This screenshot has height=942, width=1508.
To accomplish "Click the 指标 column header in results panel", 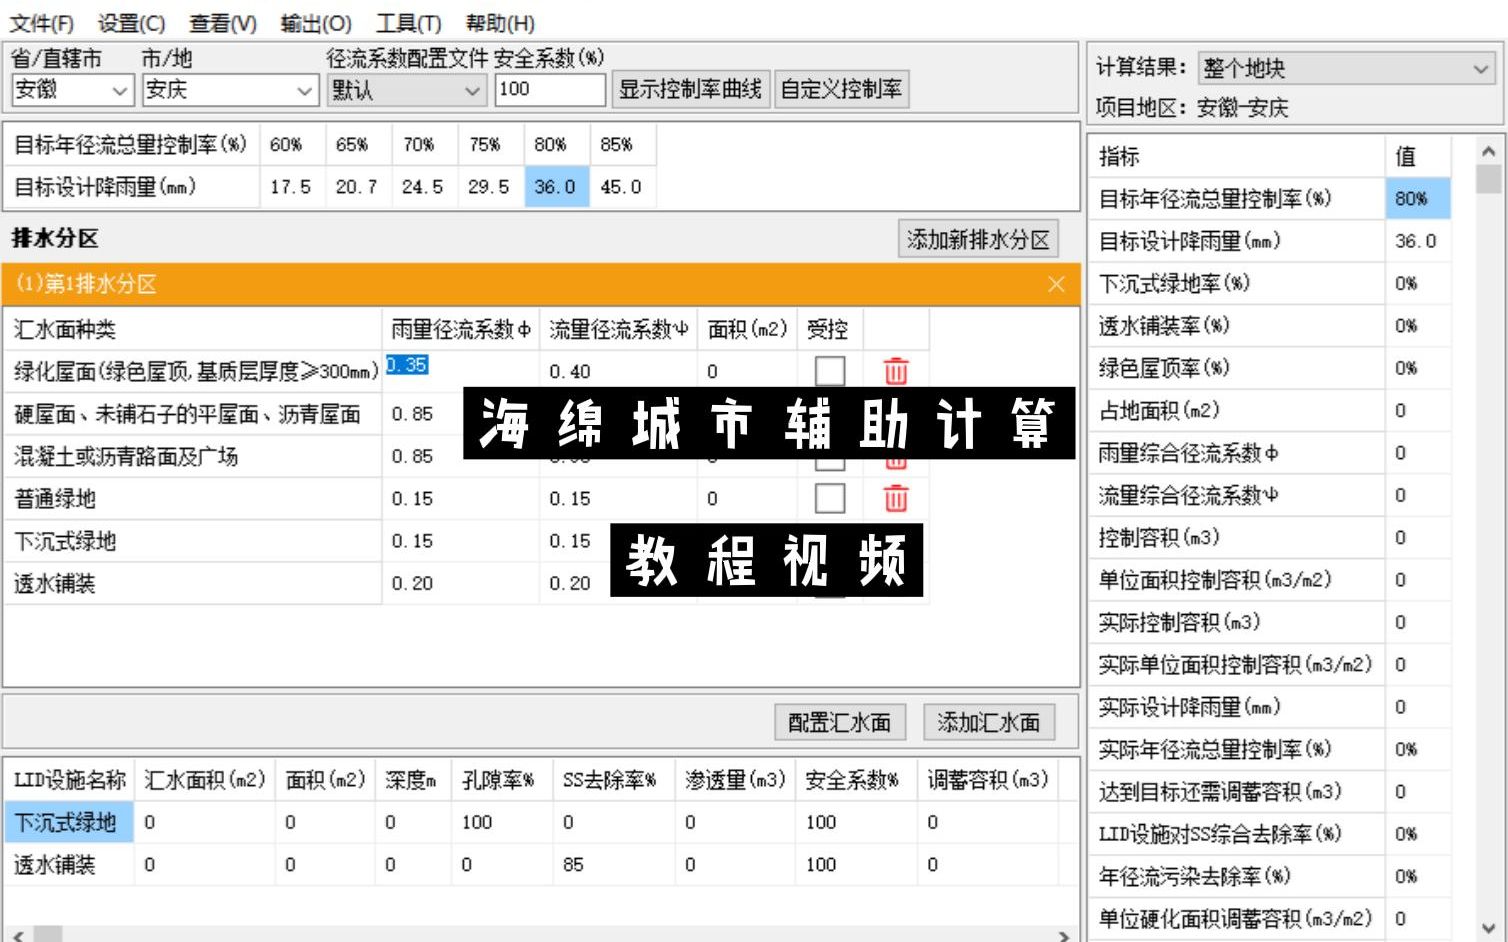I will (x=1236, y=156).
